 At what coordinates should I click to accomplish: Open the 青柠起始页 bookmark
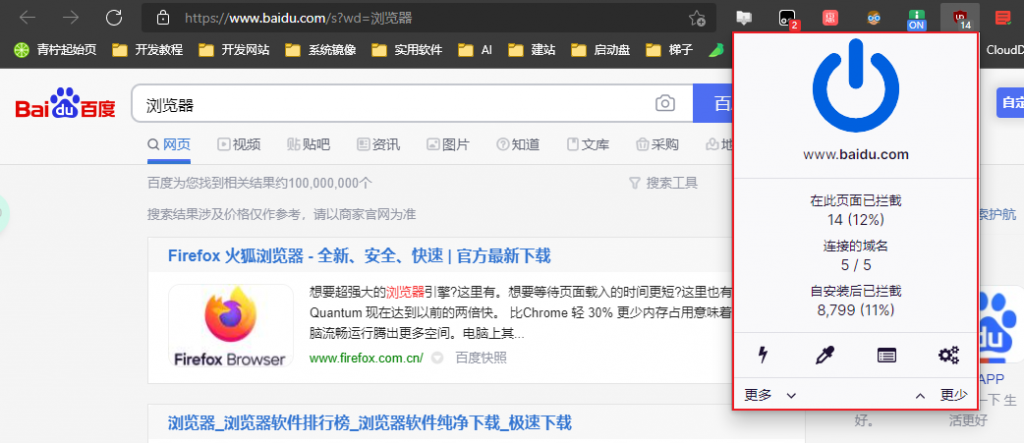pyautogui.click(x=56, y=49)
